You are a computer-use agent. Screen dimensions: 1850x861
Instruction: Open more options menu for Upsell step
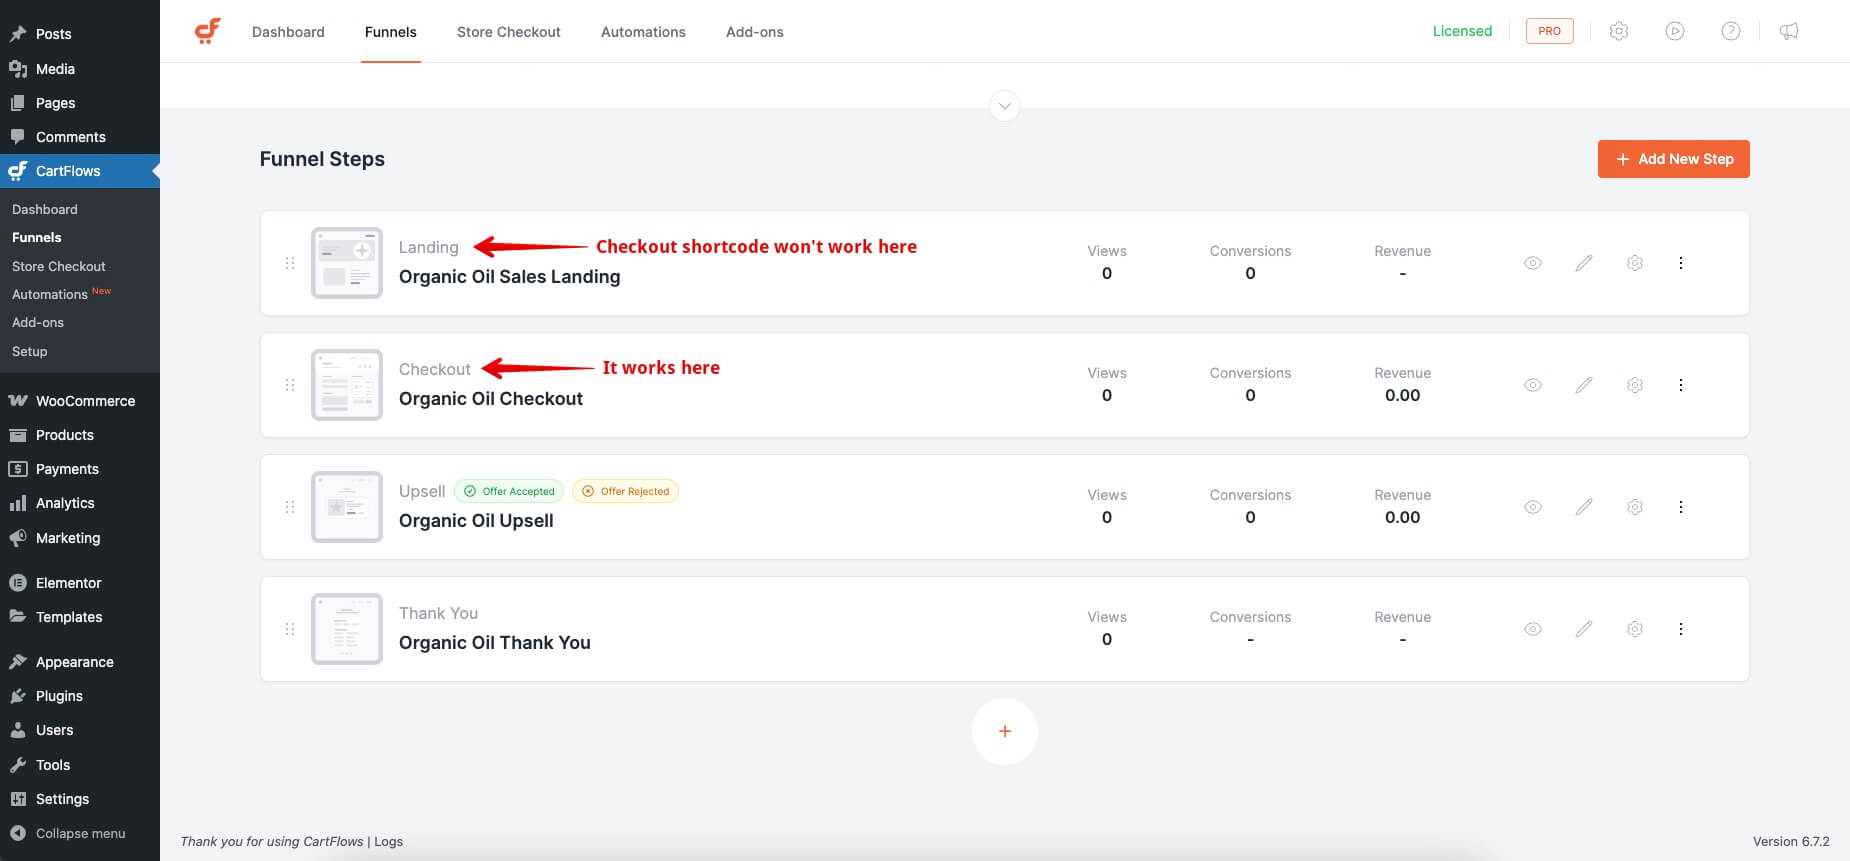coord(1681,507)
